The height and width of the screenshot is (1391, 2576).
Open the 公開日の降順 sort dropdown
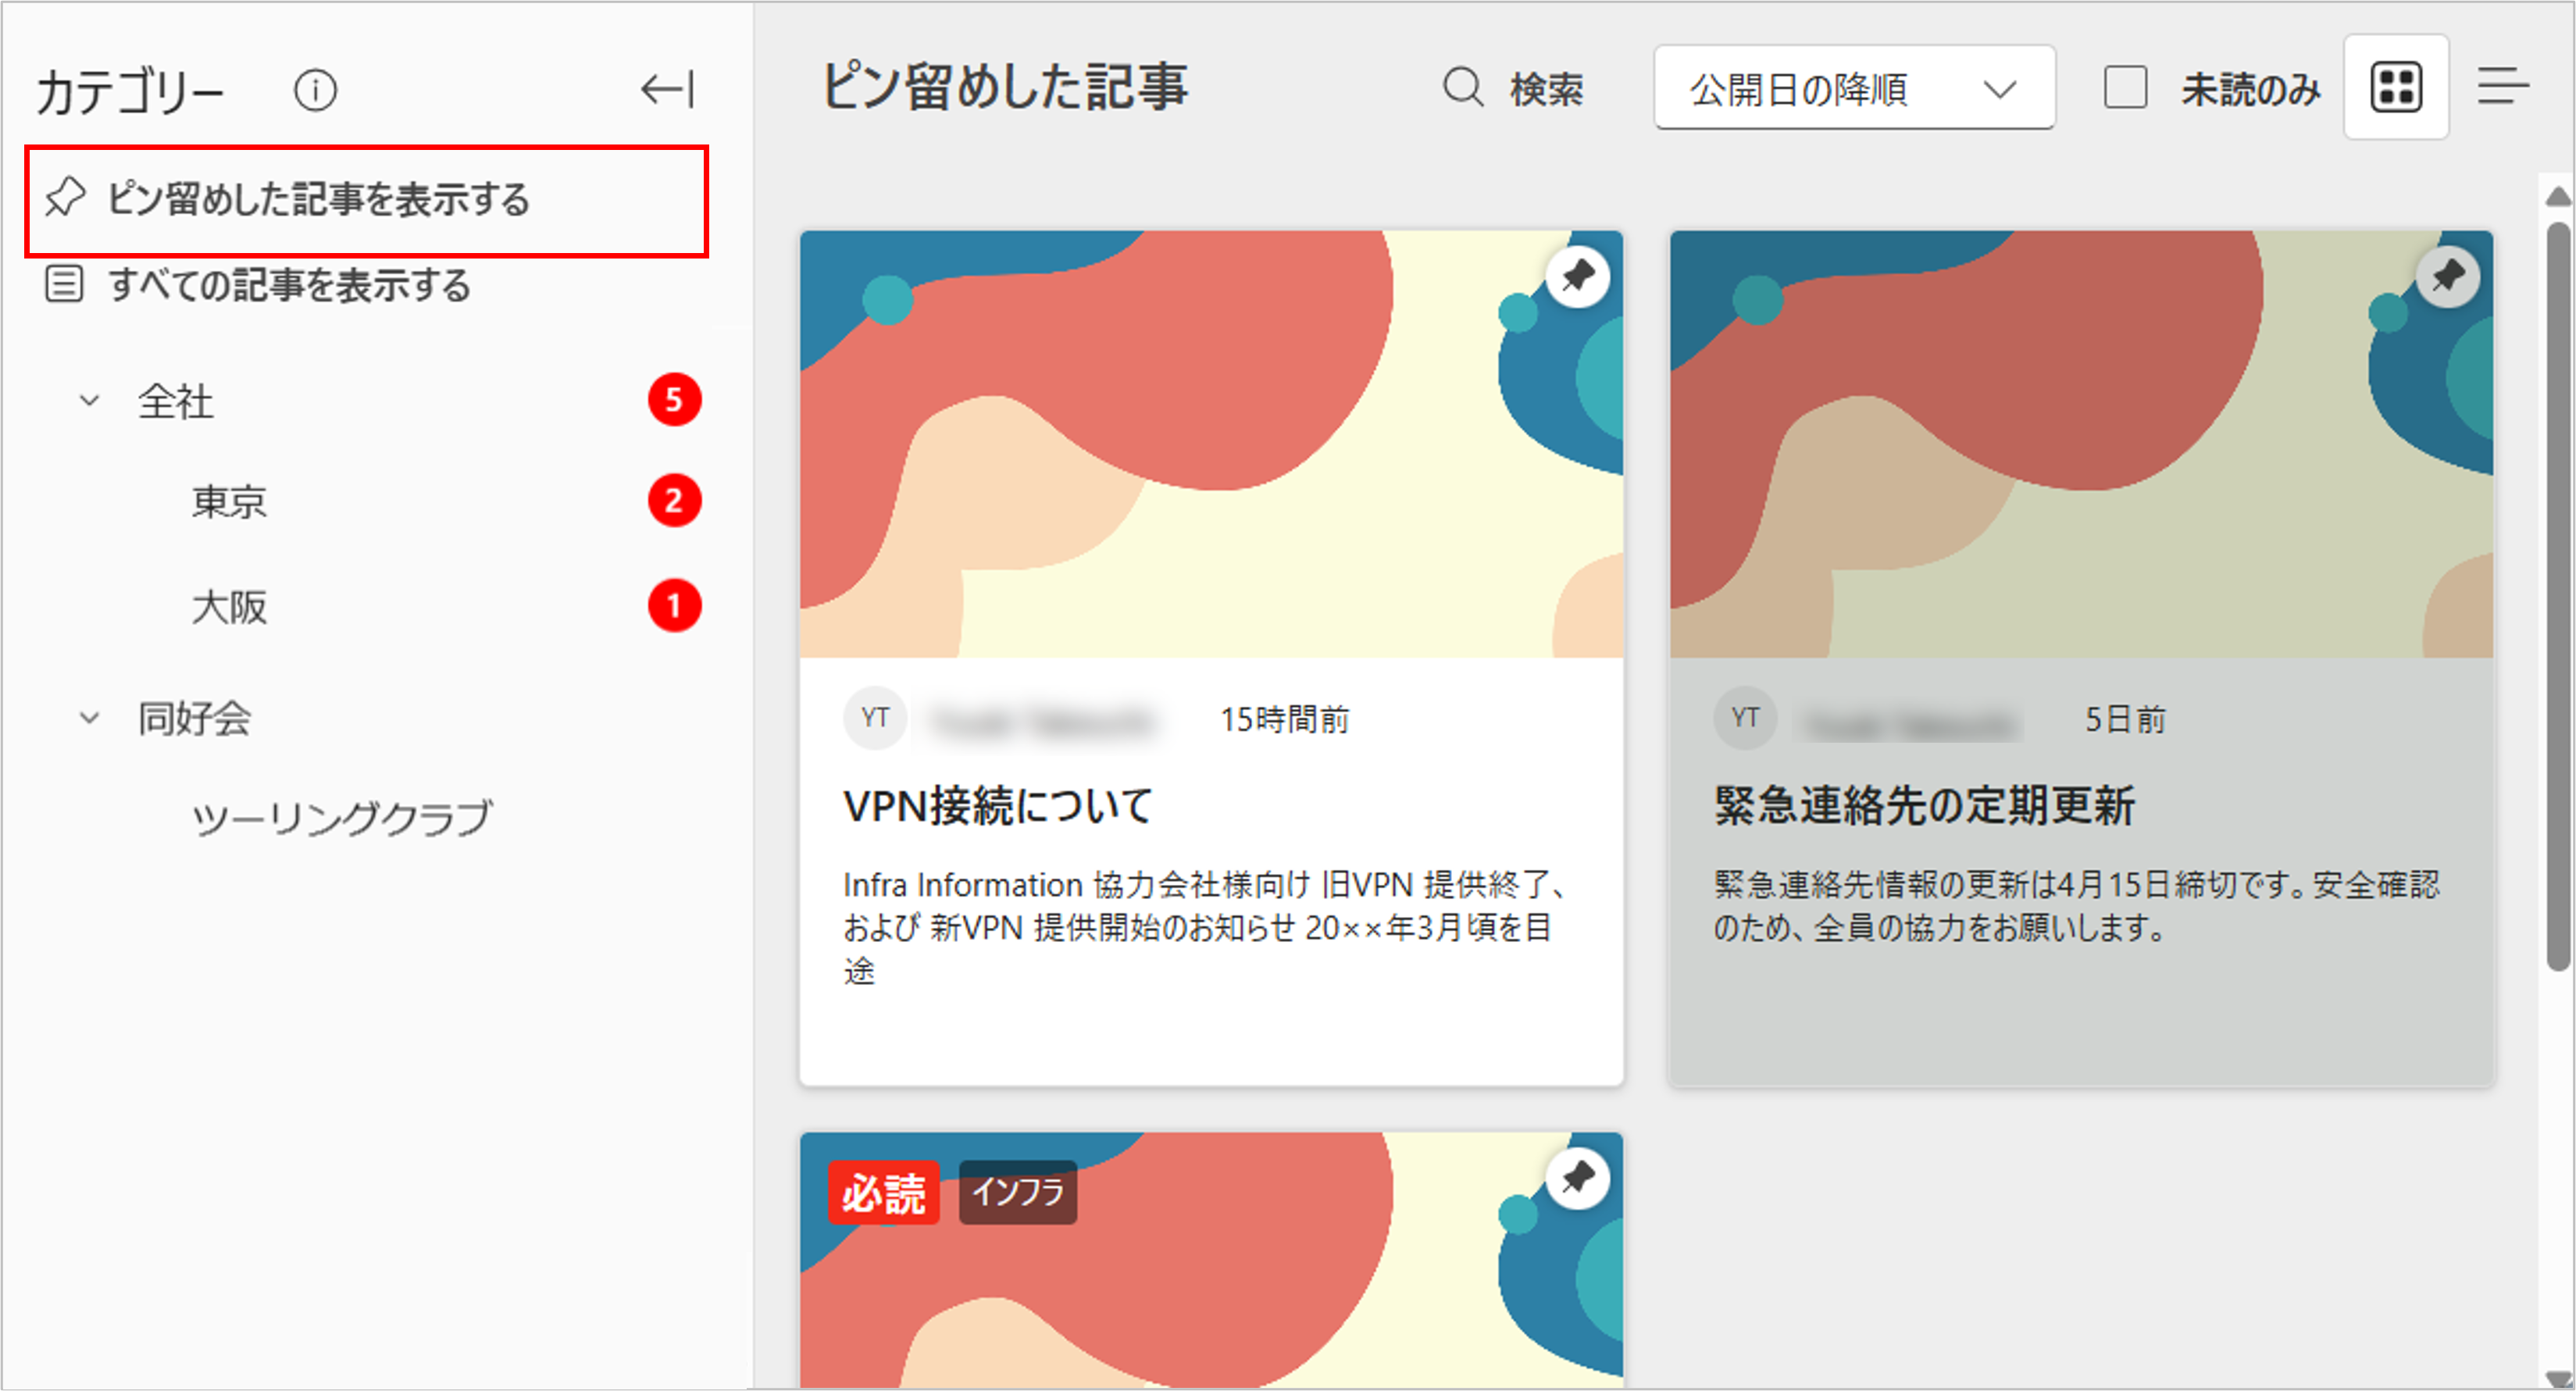tap(1854, 88)
